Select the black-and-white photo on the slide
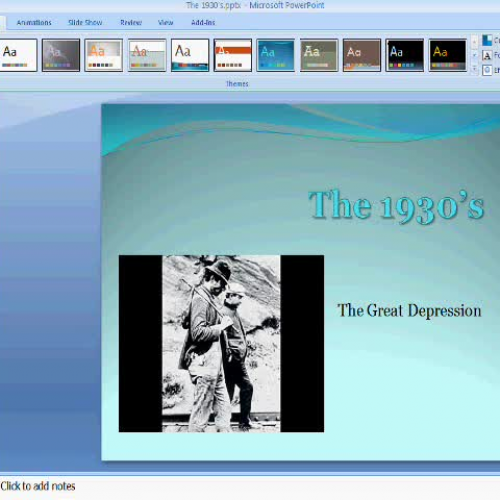This screenshot has height=500, width=500. (x=221, y=344)
